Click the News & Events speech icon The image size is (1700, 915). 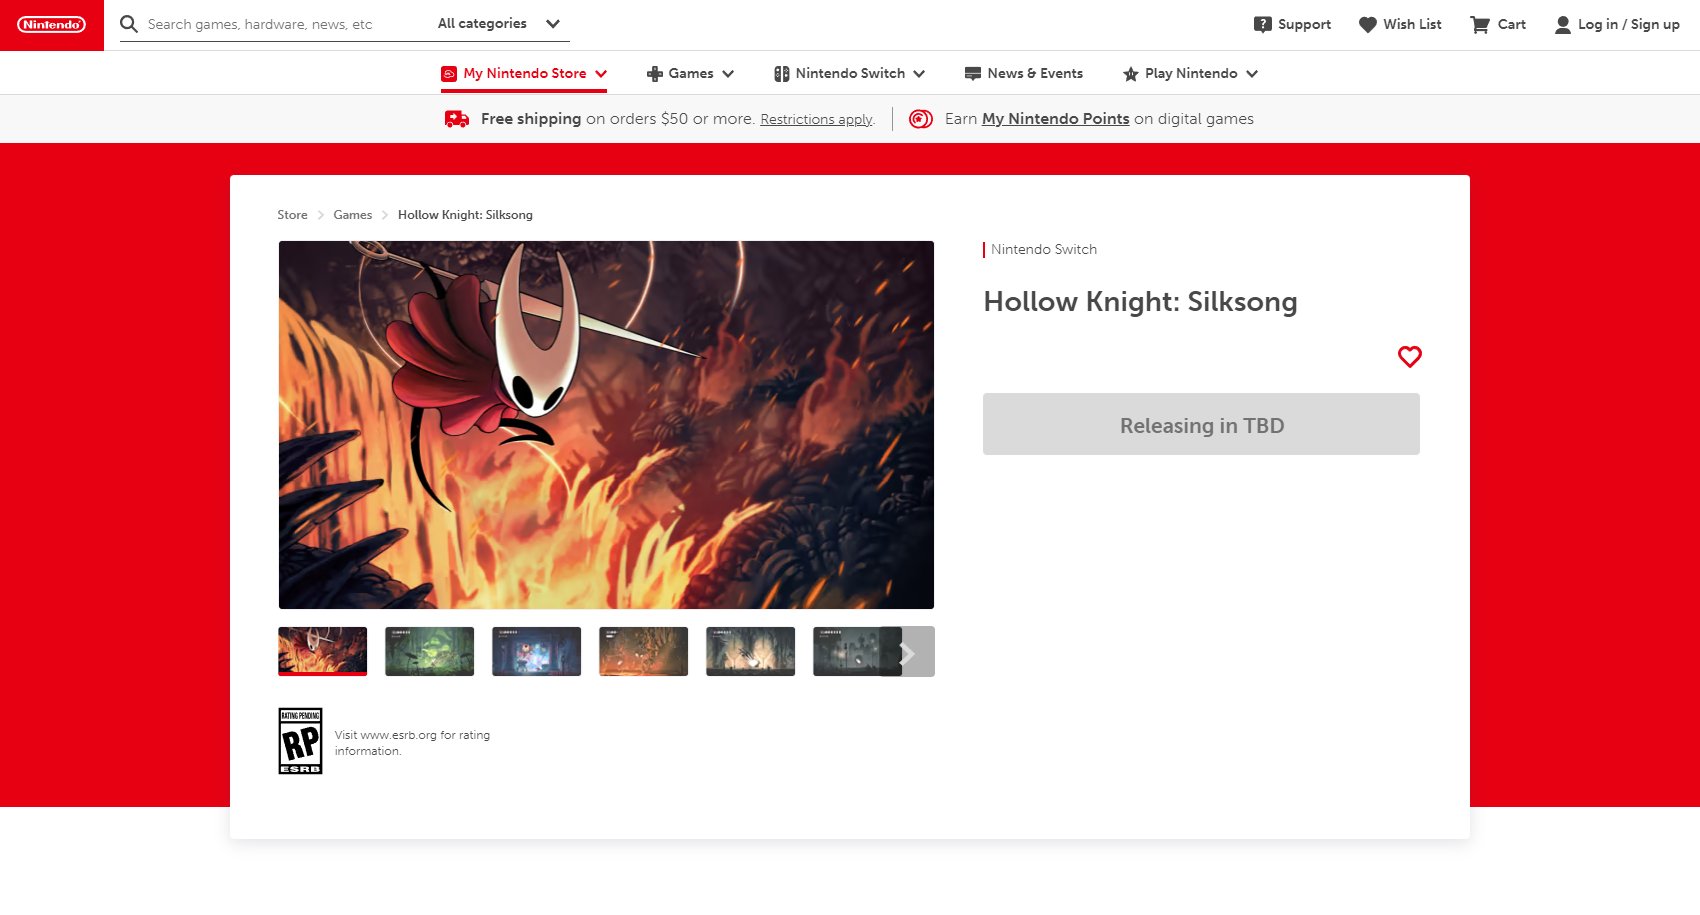click(x=973, y=74)
